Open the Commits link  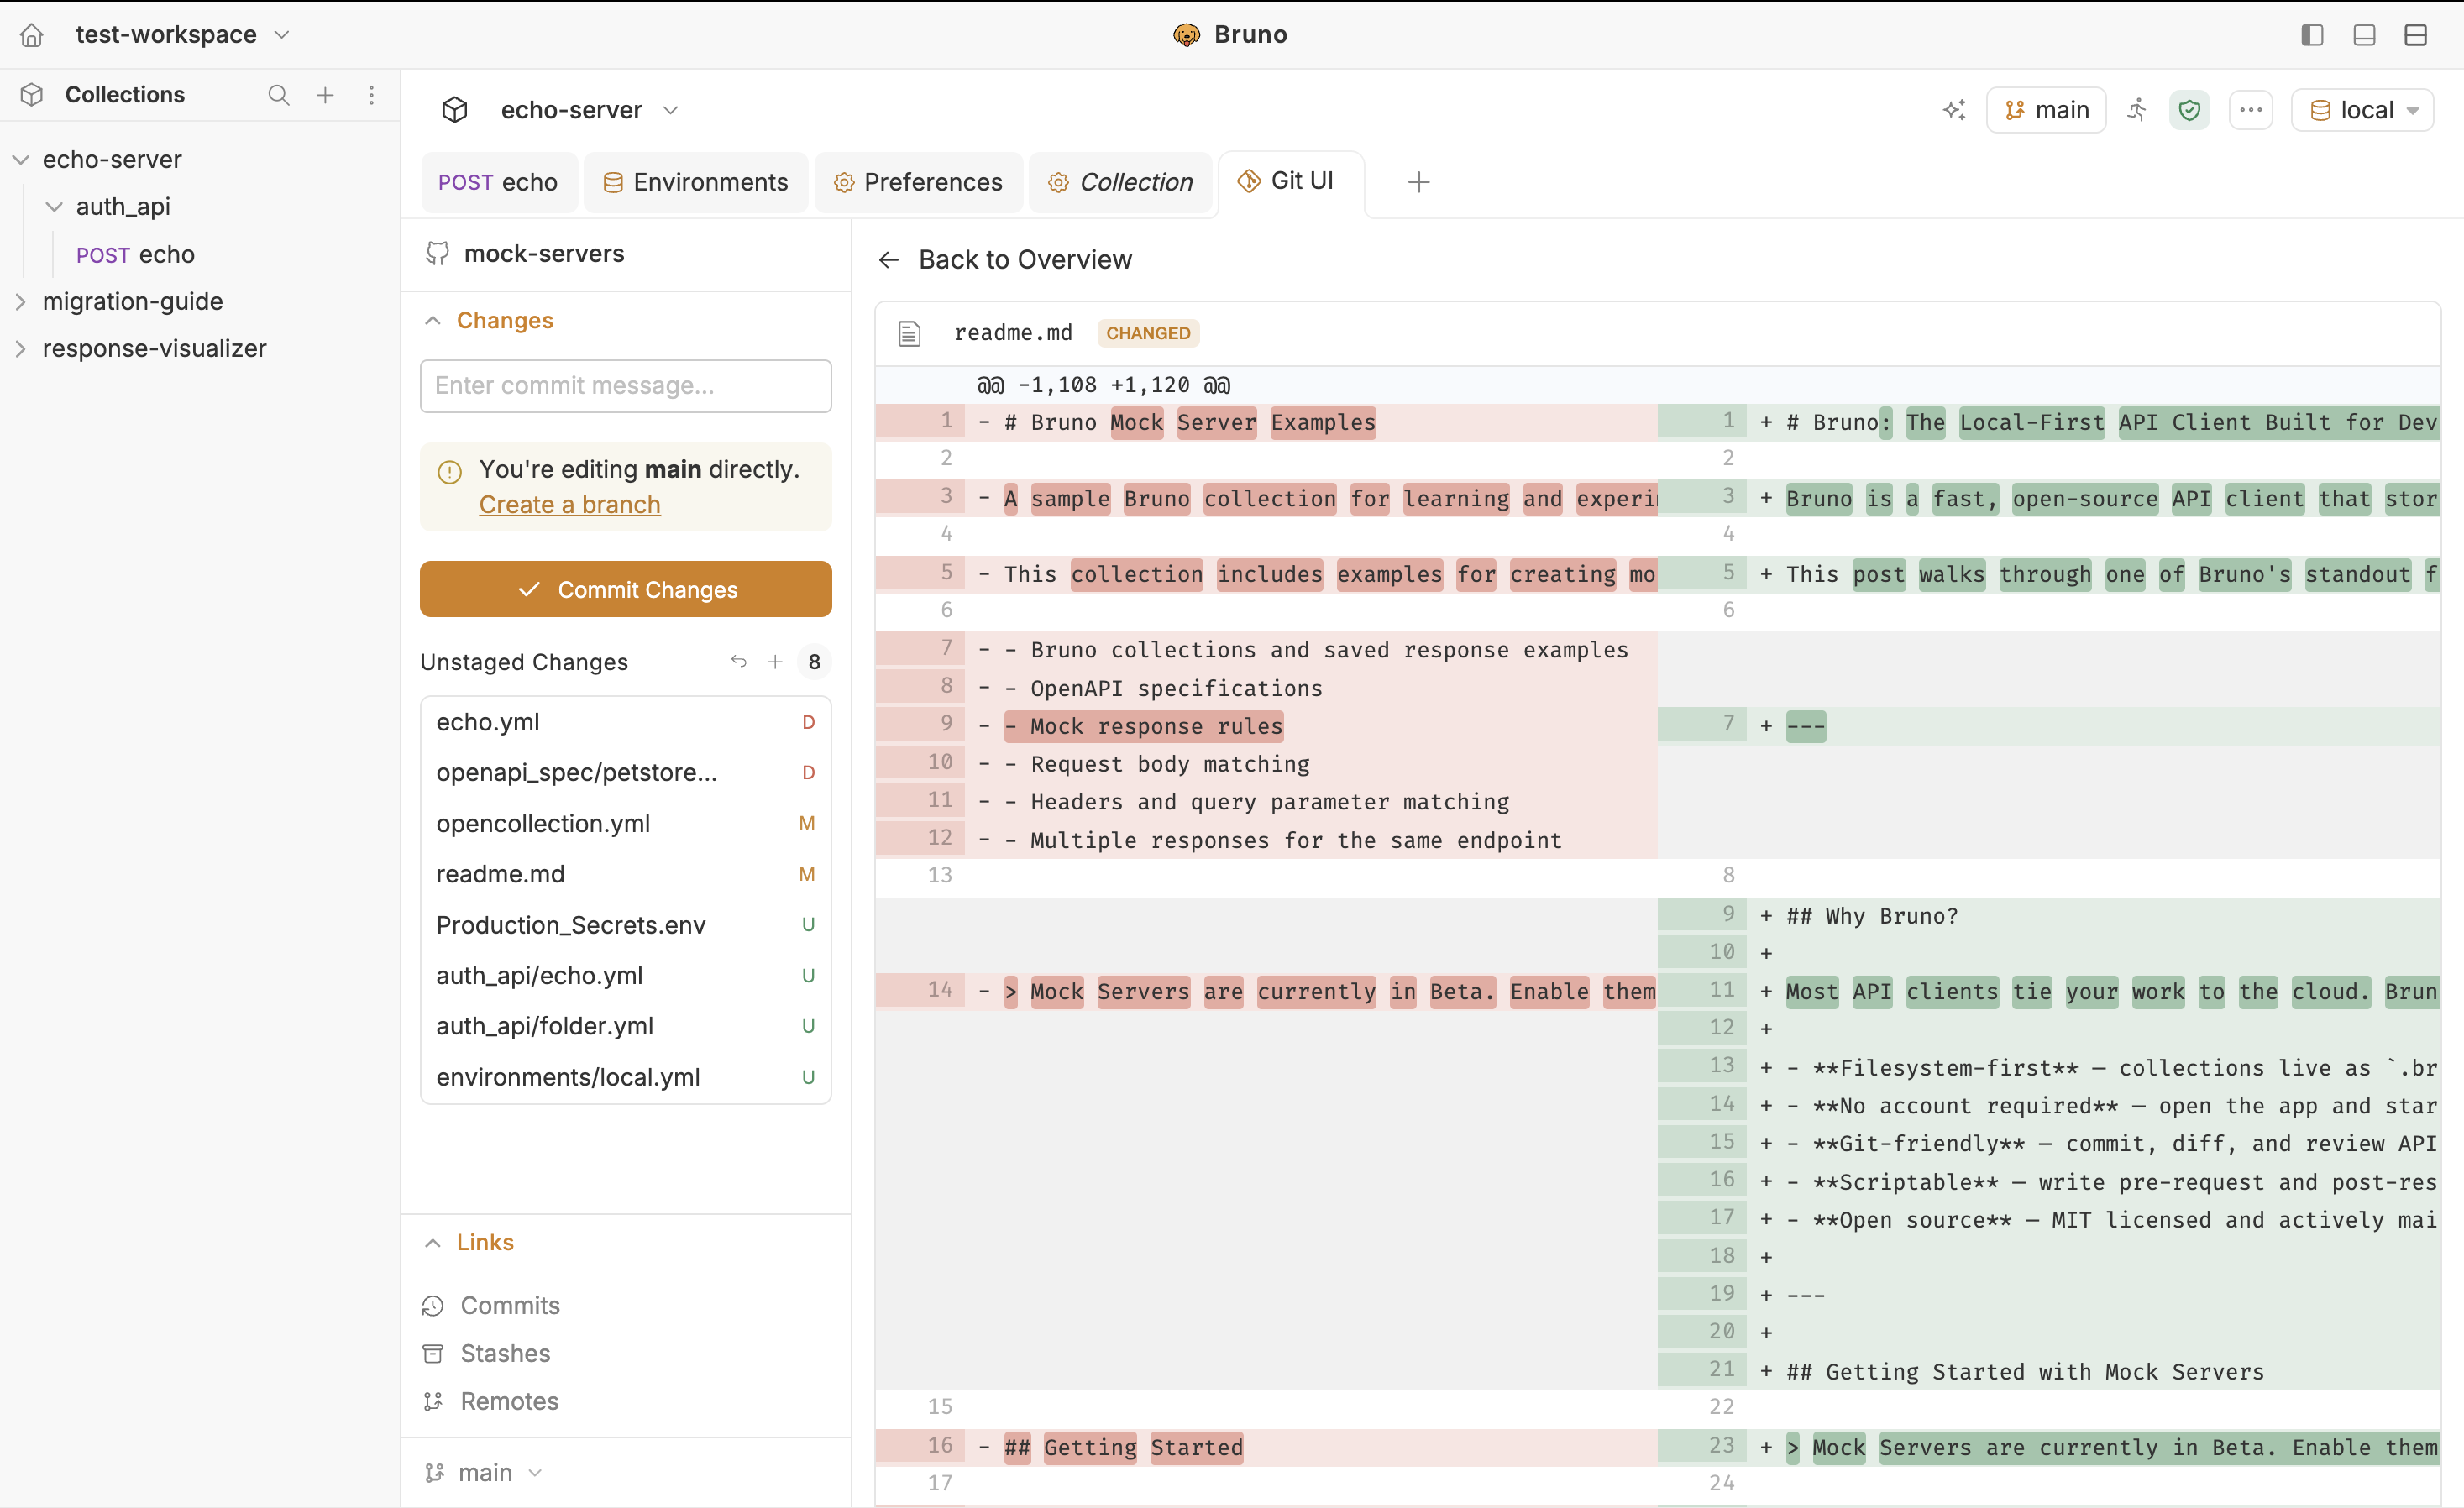510,1306
